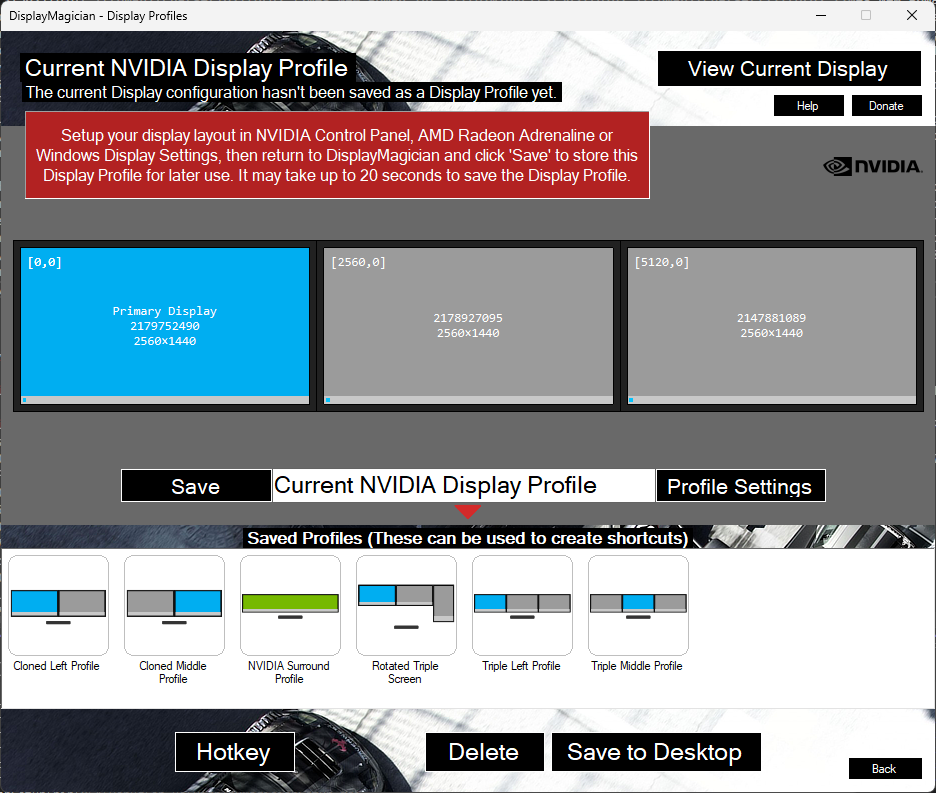This screenshot has width=936, height=793.
Task: Delete the selected profile
Action: click(484, 752)
